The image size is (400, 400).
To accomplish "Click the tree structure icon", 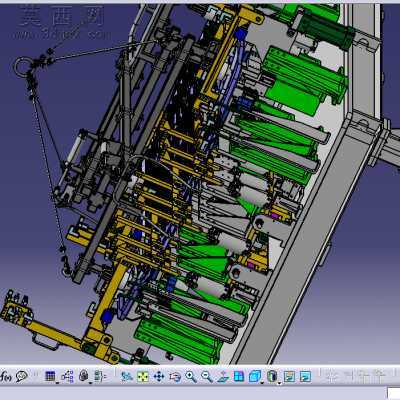I will [x=67, y=376].
